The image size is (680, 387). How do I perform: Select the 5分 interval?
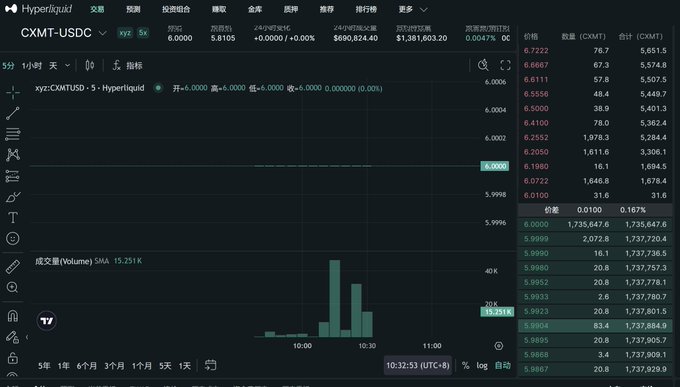point(8,66)
